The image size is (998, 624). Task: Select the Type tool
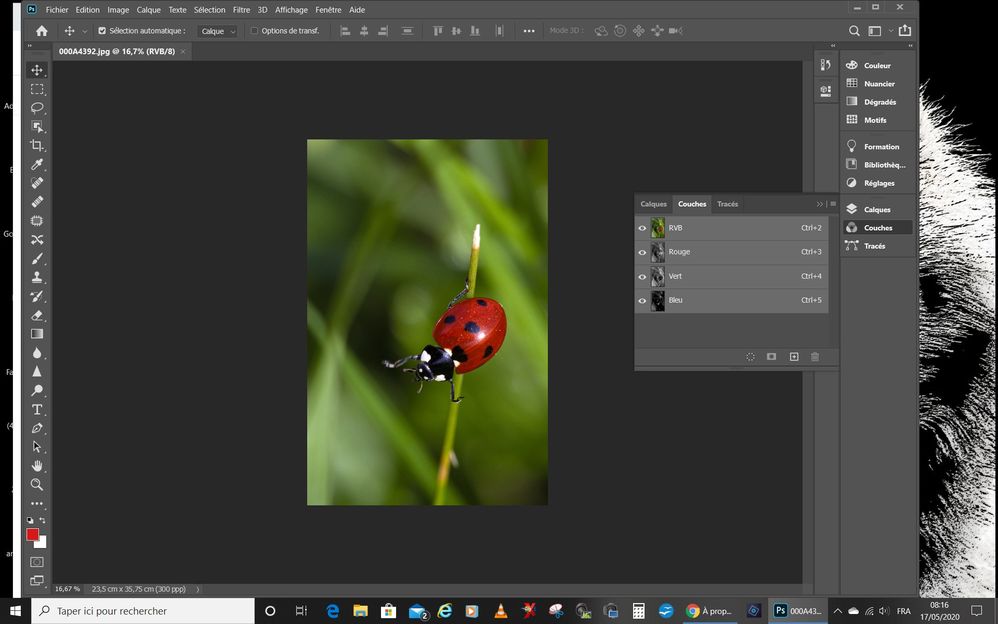[x=37, y=409]
